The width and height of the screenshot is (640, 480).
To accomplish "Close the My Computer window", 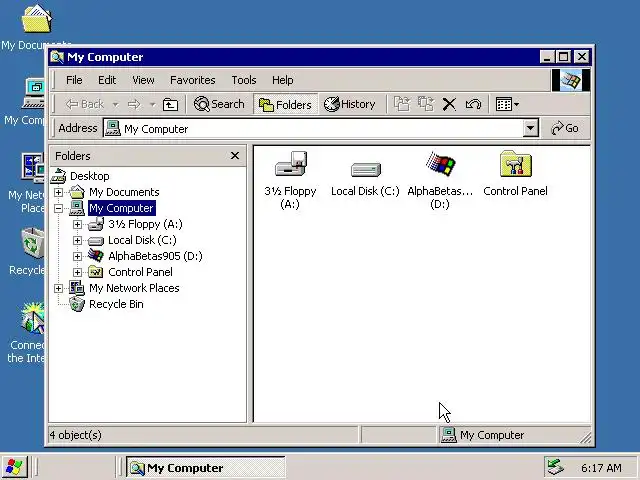I will (582, 57).
